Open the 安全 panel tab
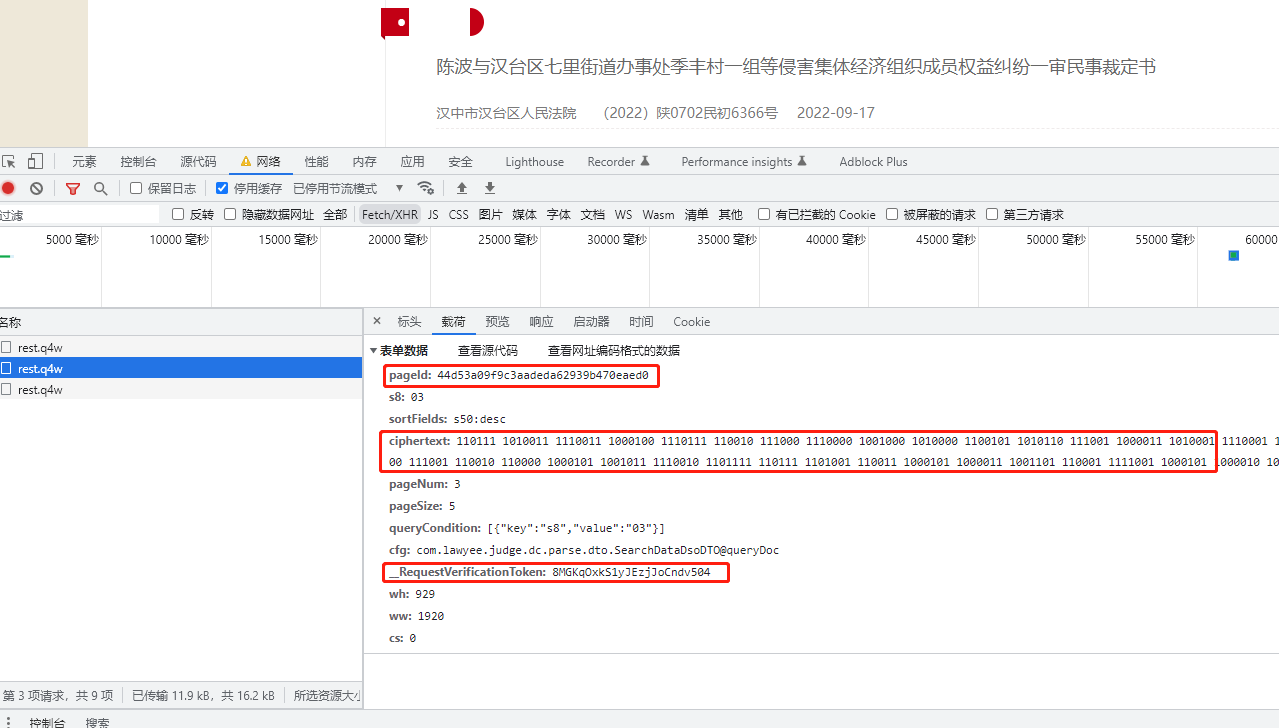Screen dimensions: 1279x728 460,161
